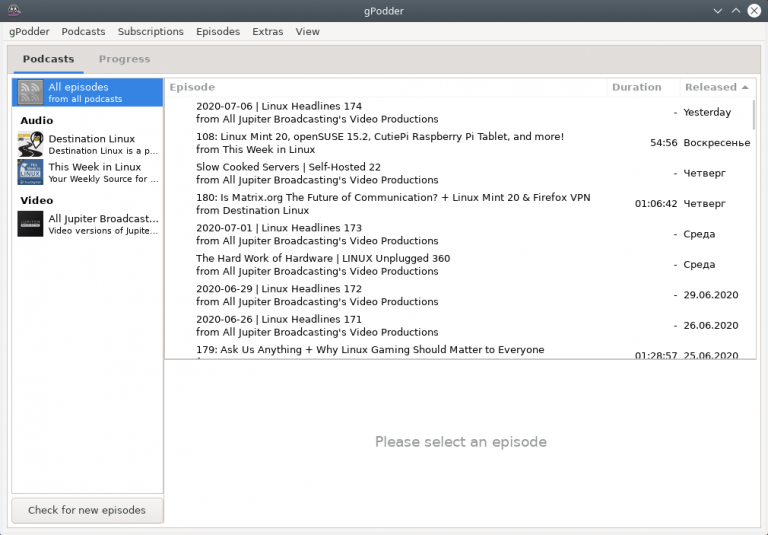Open the Subscriptions menu
Viewport: 768px width, 535px height.
coord(150,31)
